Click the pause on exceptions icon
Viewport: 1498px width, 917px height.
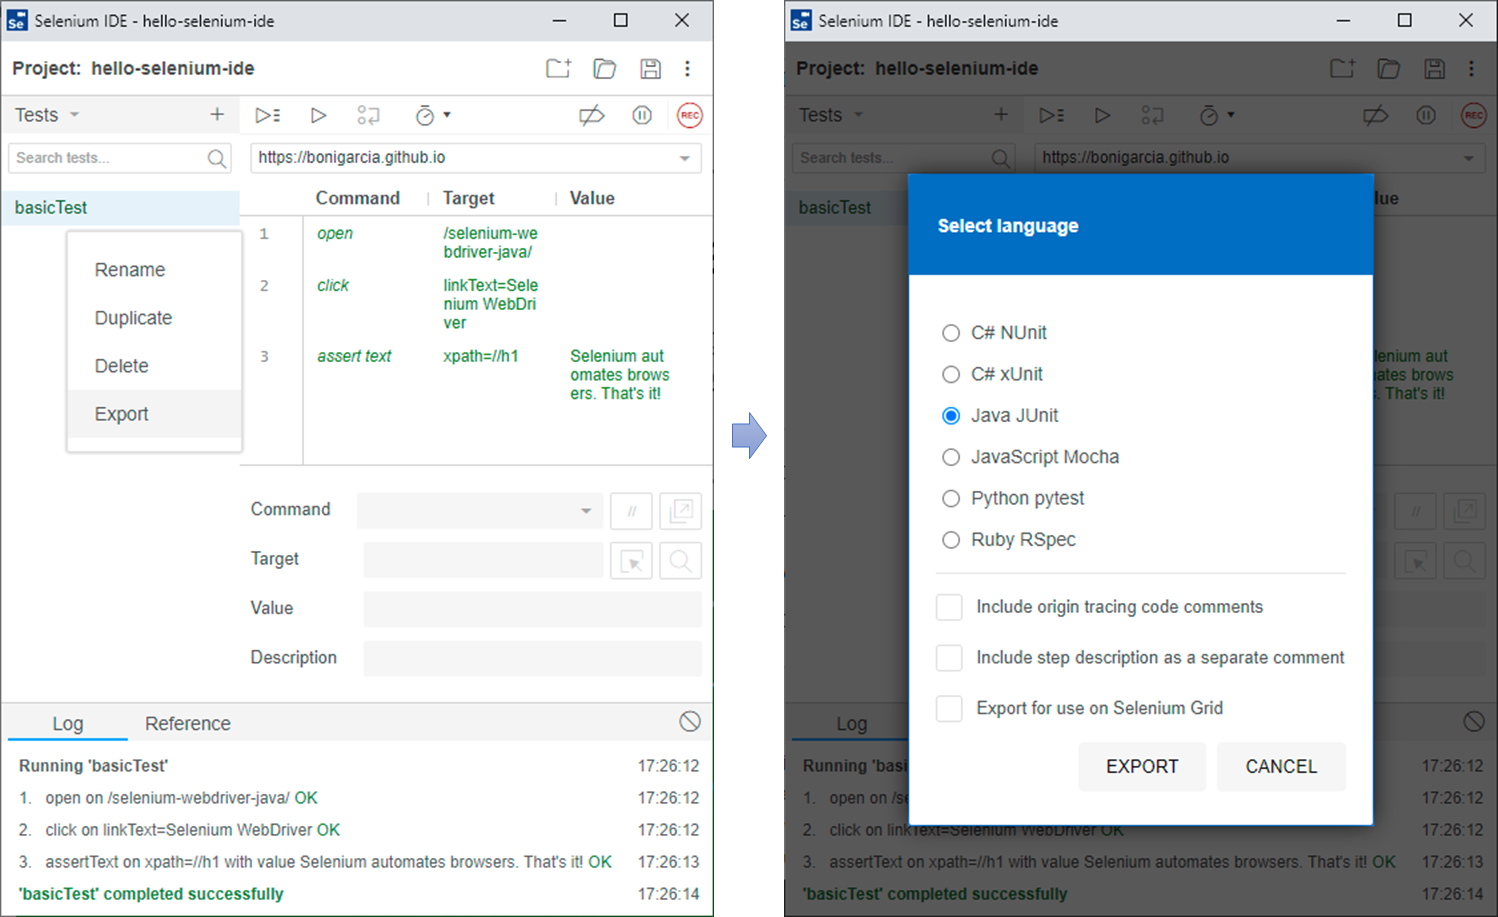642,116
